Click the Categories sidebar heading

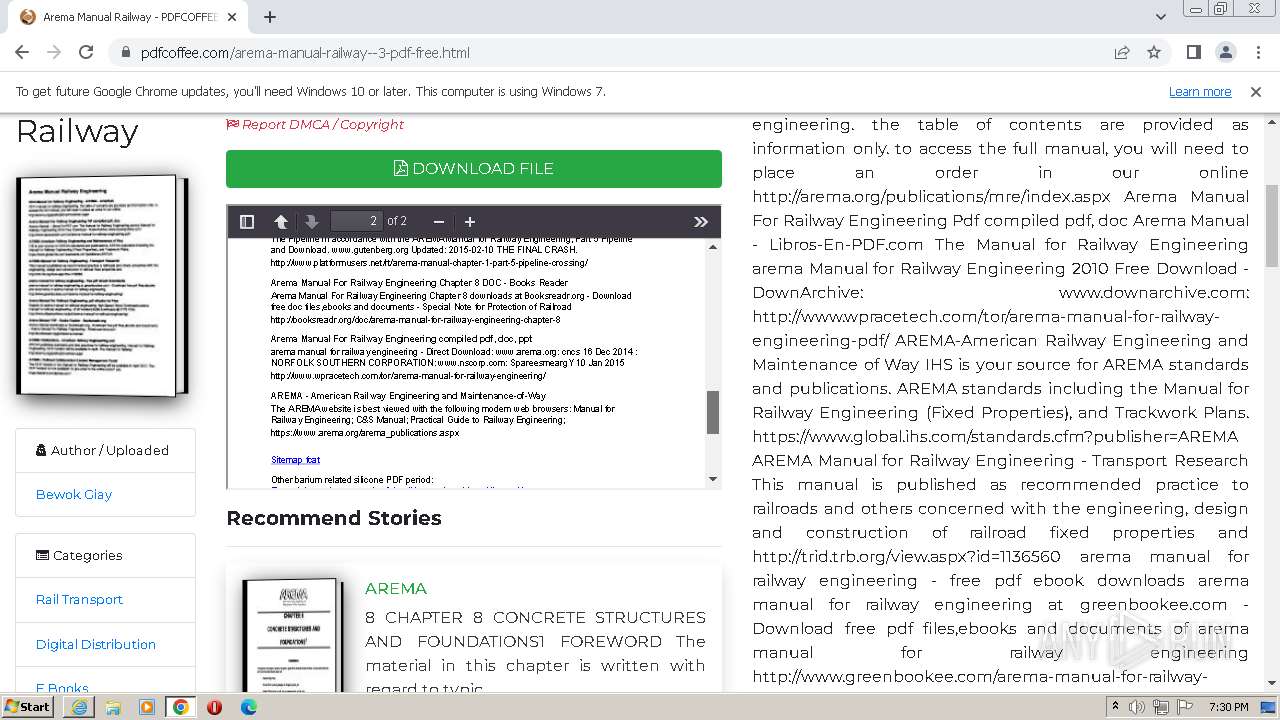(79, 555)
